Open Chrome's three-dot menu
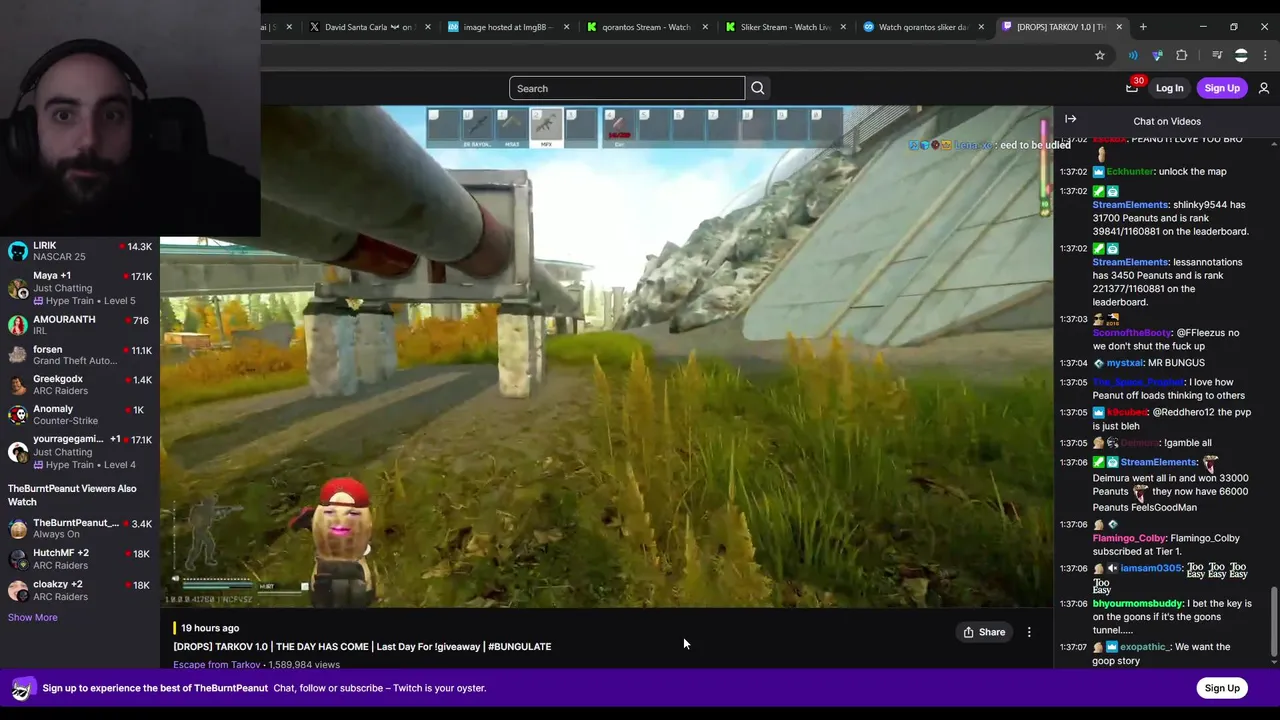This screenshot has width=1280, height=720. tap(1265, 55)
